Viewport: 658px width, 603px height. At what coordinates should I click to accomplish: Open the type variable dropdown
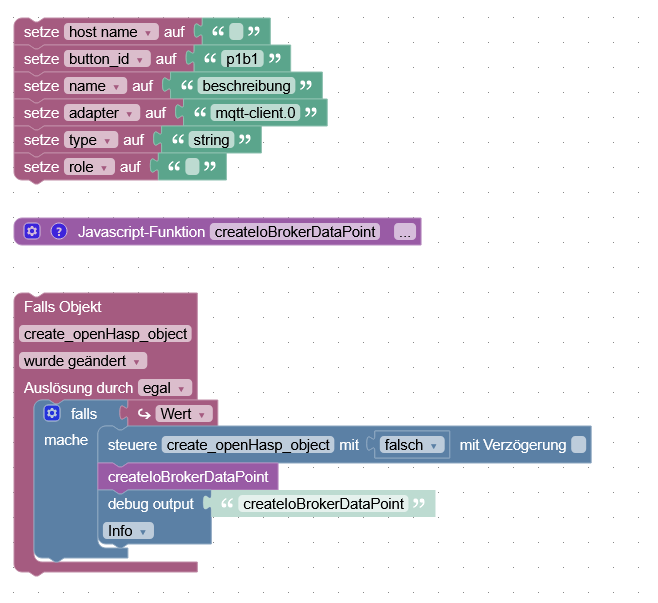click(x=91, y=140)
